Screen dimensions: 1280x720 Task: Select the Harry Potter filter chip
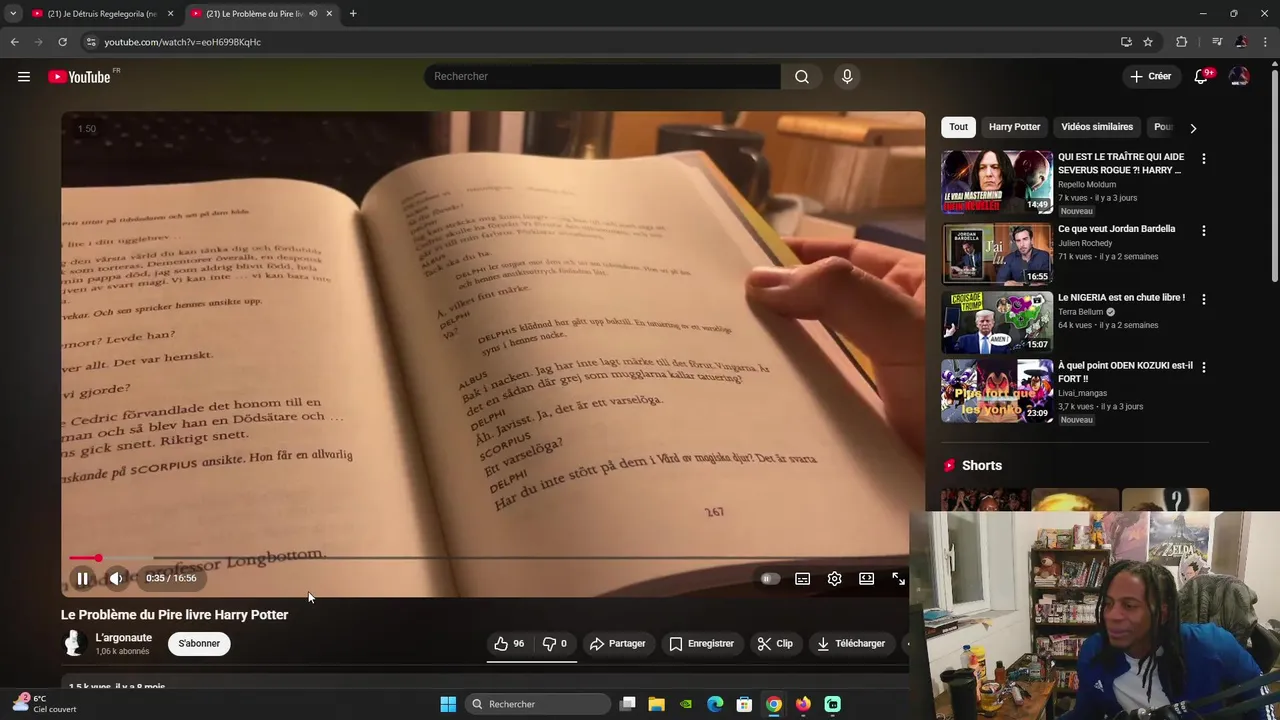tap(1014, 127)
